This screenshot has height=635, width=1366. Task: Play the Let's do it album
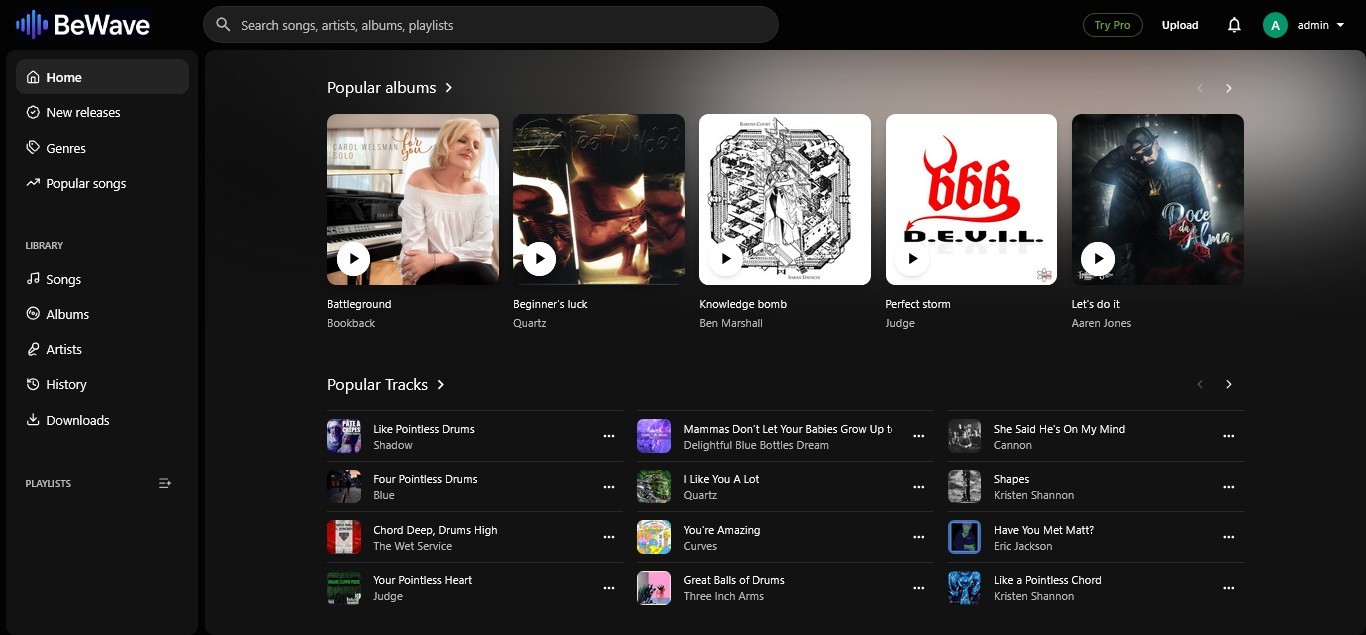pos(1098,259)
